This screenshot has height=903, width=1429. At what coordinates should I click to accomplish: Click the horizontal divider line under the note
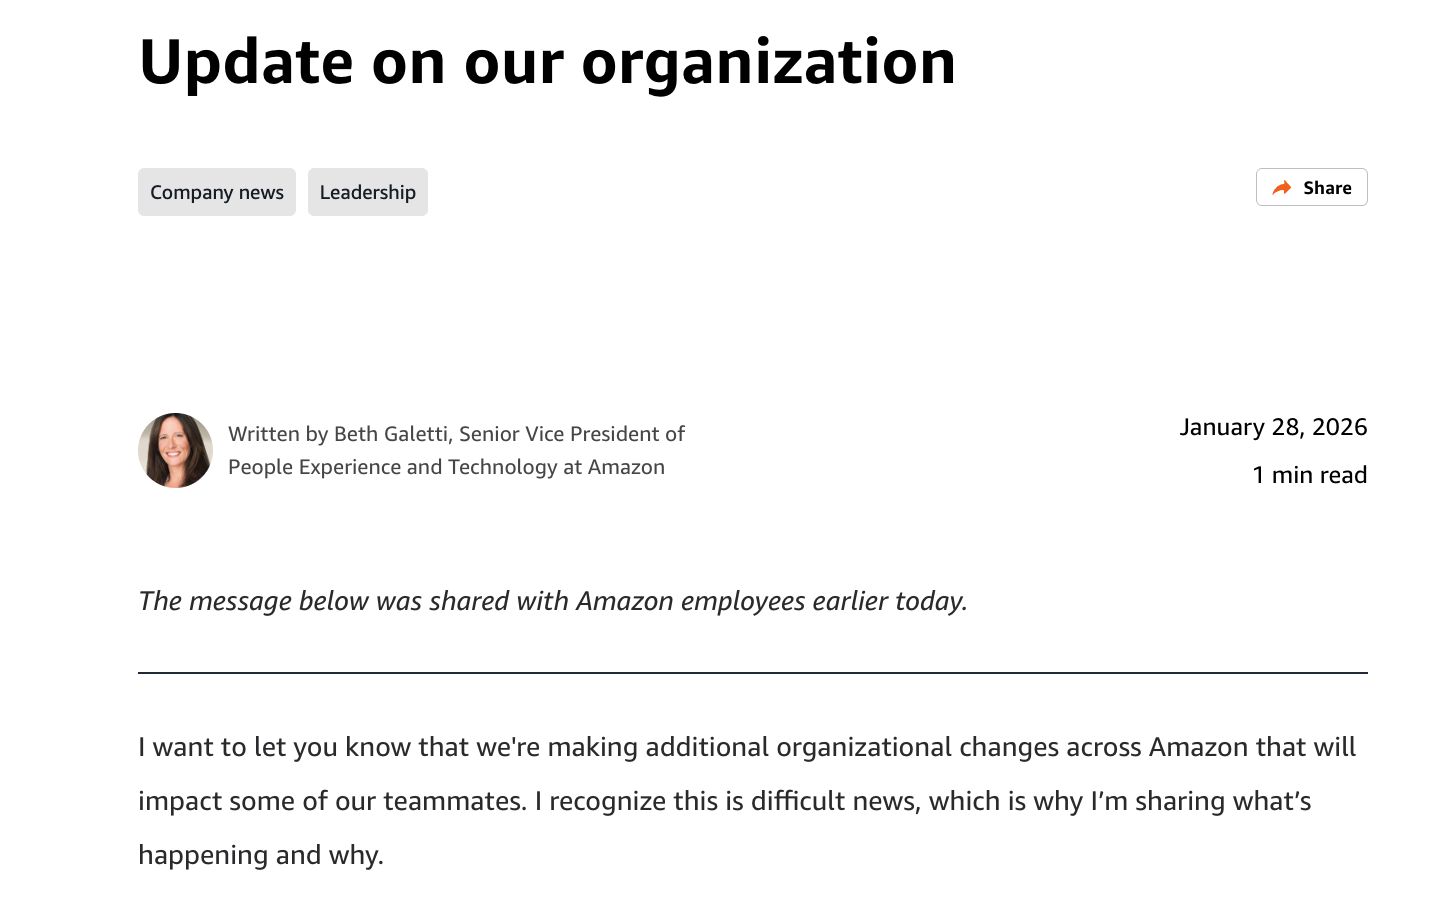pyautogui.click(x=752, y=673)
